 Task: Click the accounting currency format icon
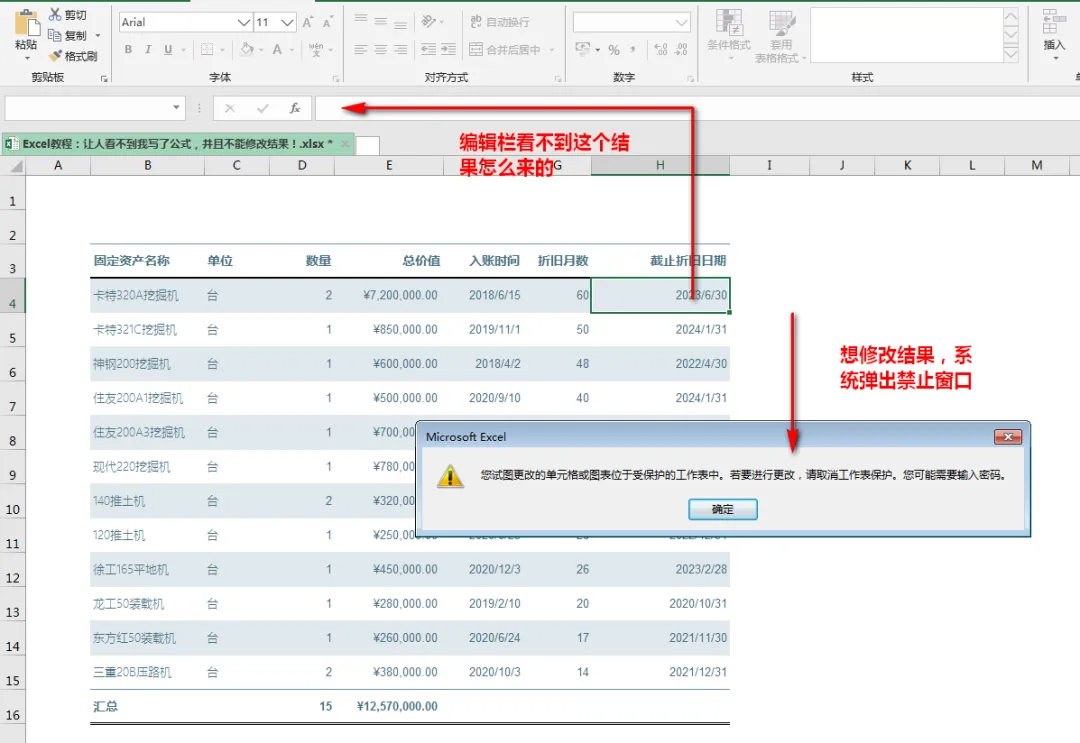point(583,49)
